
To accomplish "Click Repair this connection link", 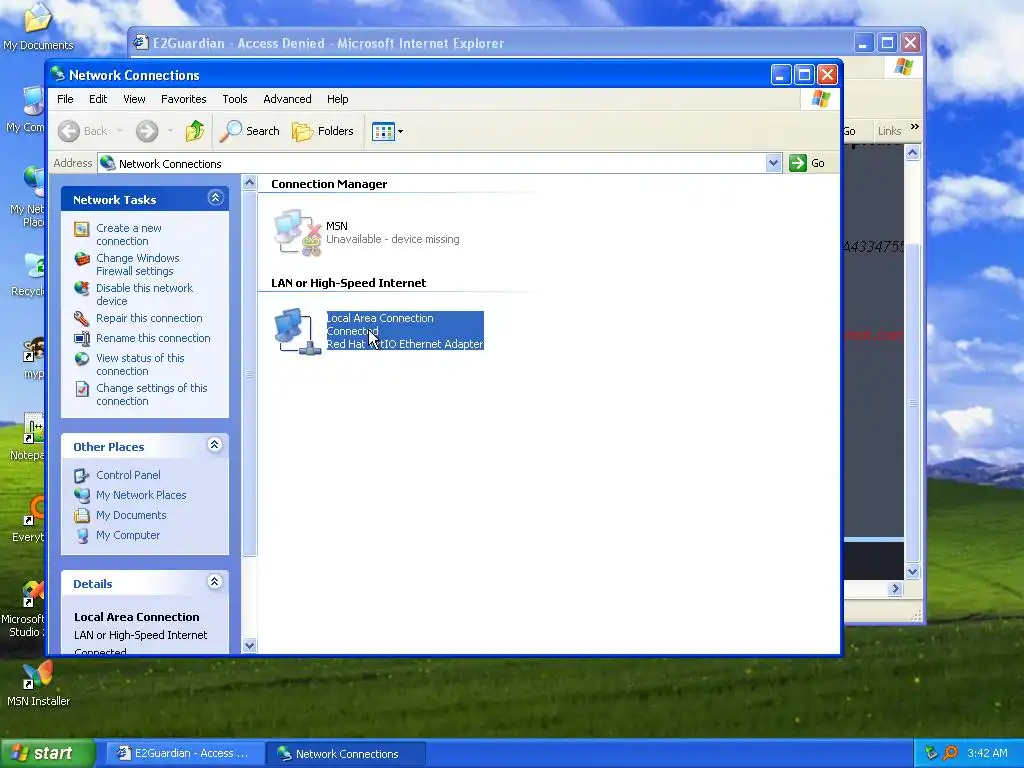I will point(149,318).
